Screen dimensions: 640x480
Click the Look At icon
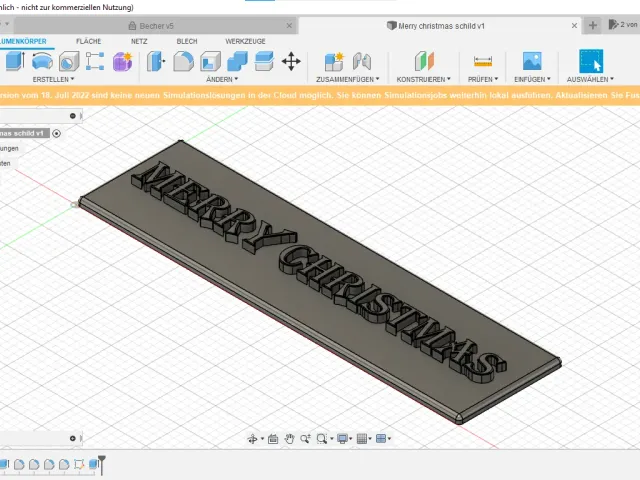tap(273, 439)
